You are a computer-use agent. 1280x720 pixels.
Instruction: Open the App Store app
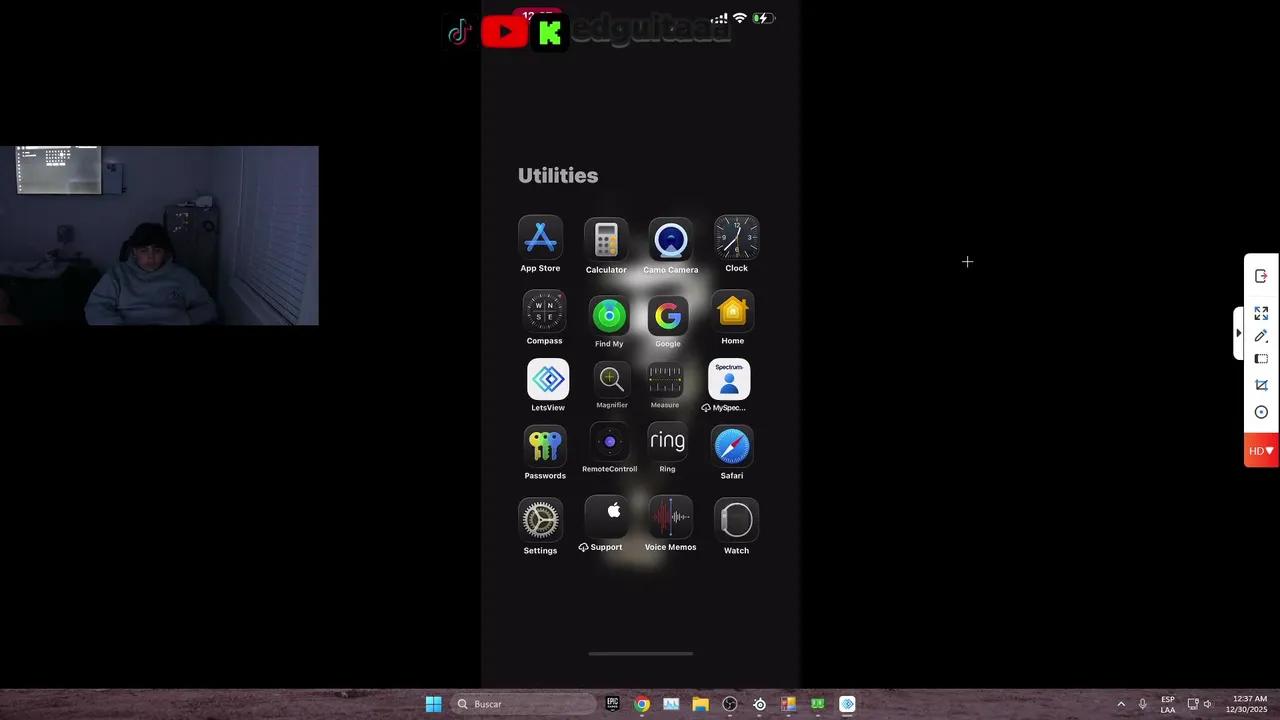click(x=540, y=238)
